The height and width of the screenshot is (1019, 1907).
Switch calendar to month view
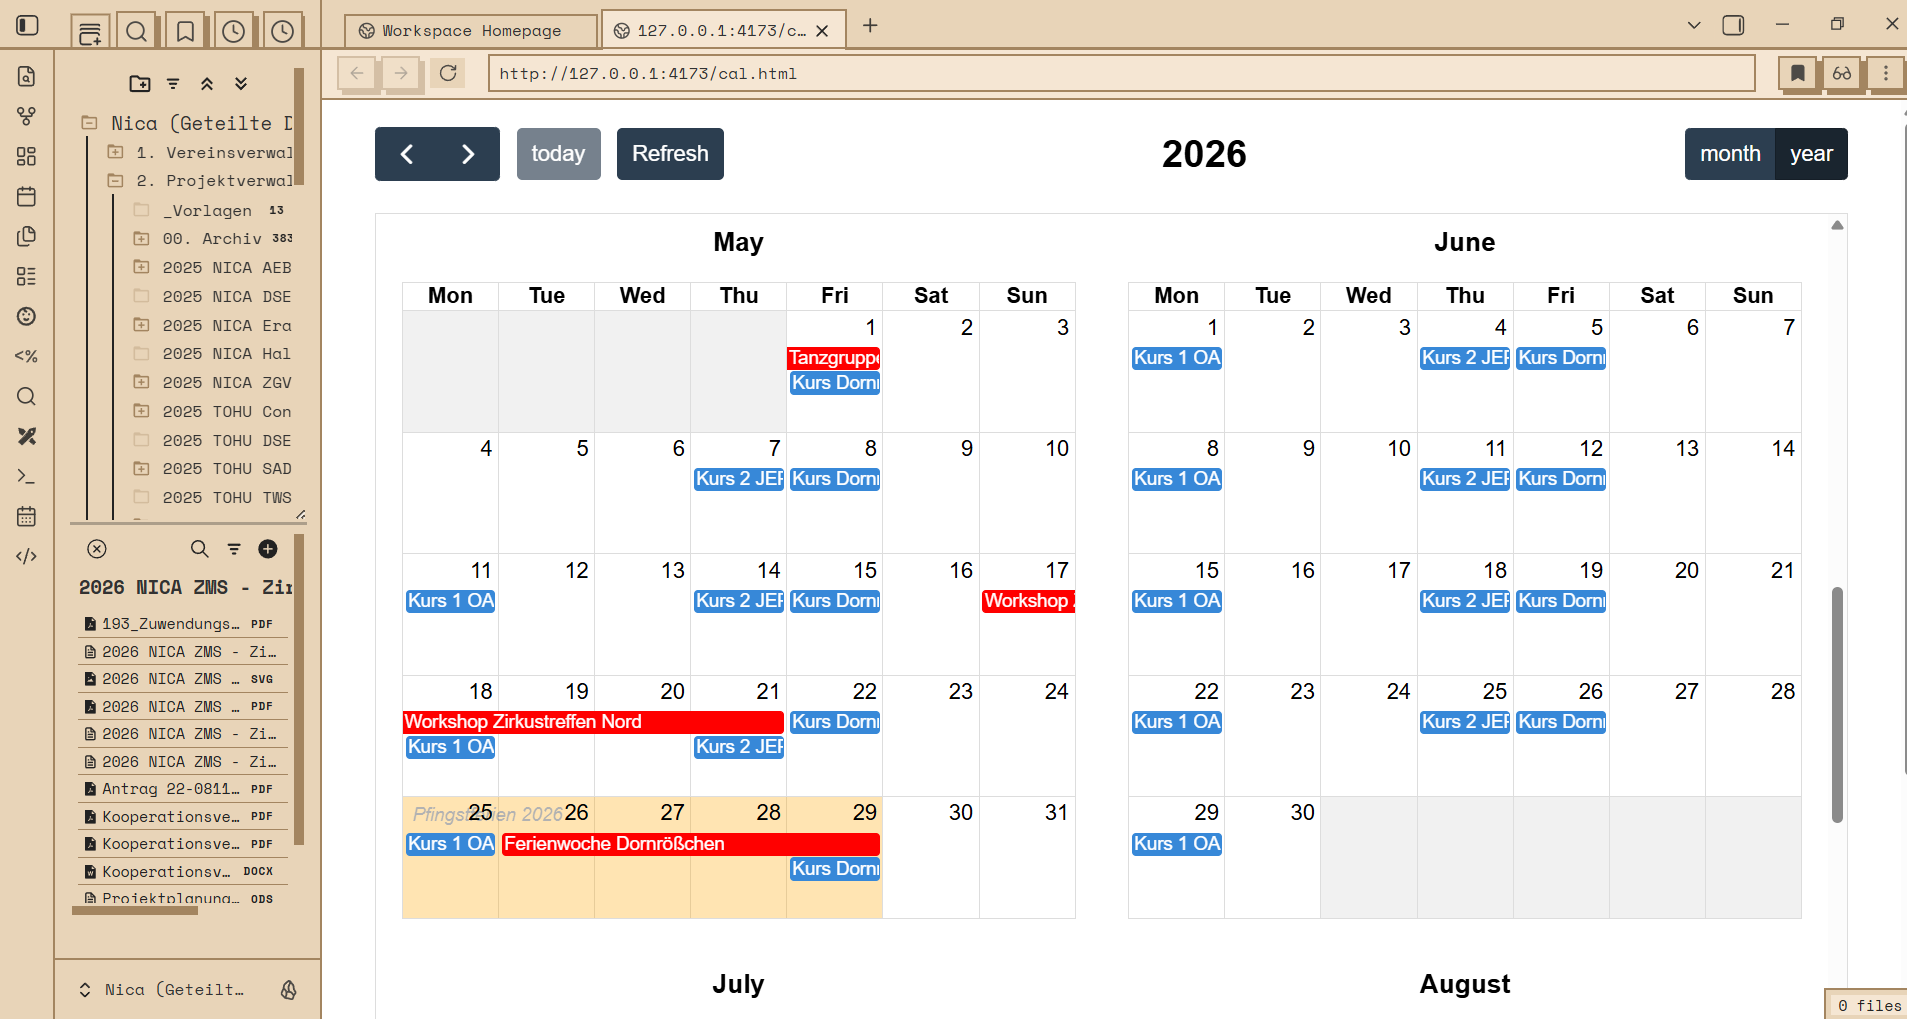coord(1729,154)
